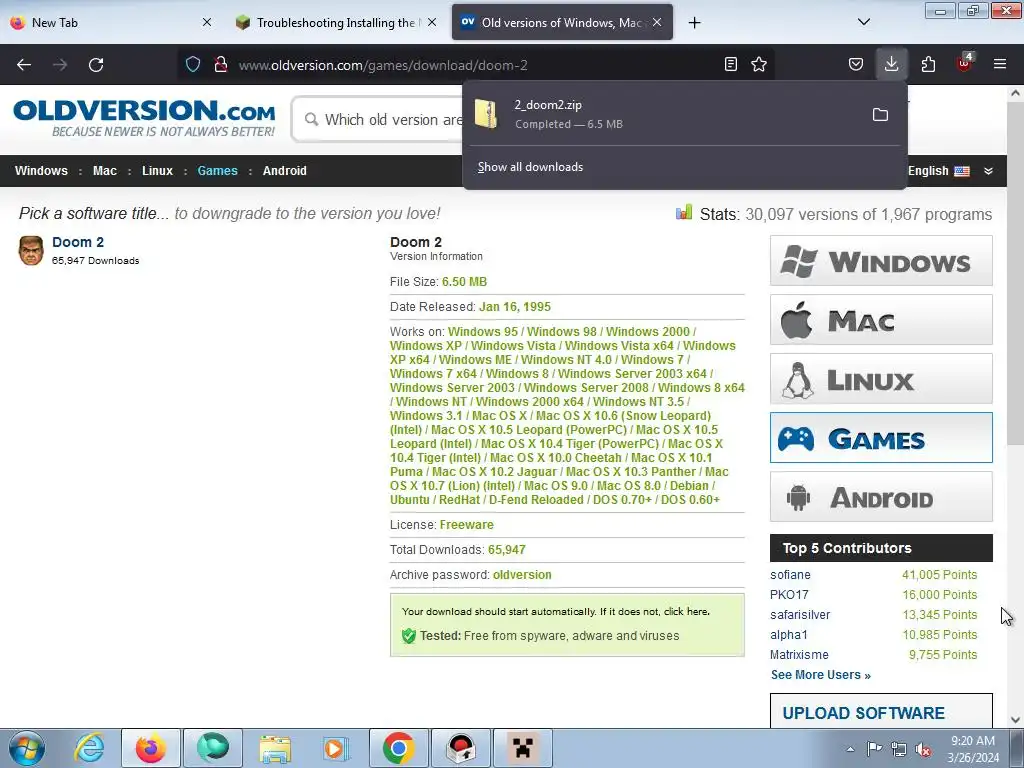Click the muted volume tray icon
The image size is (1024, 768).
pos(923,749)
